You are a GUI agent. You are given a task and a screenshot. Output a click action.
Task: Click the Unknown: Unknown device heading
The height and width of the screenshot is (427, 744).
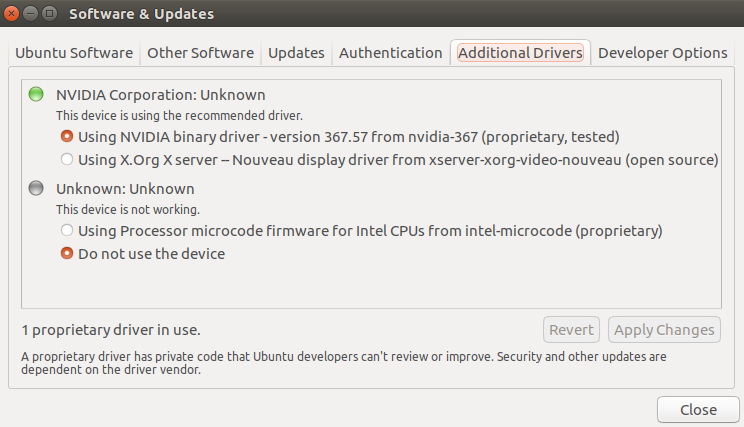[x=125, y=189]
